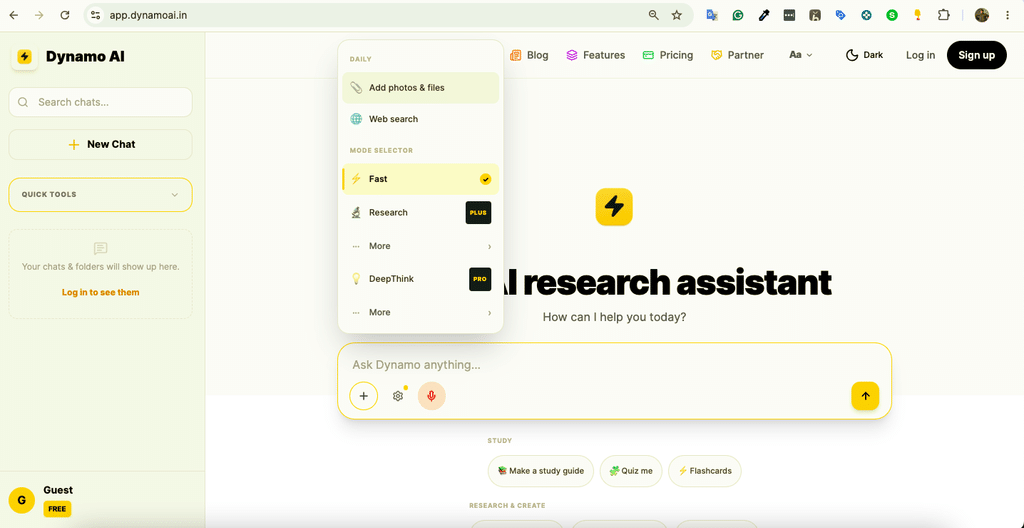Viewport: 1024px width, 528px height.
Task: Select Research mode
Action: pyautogui.click(x=421, y=212)
